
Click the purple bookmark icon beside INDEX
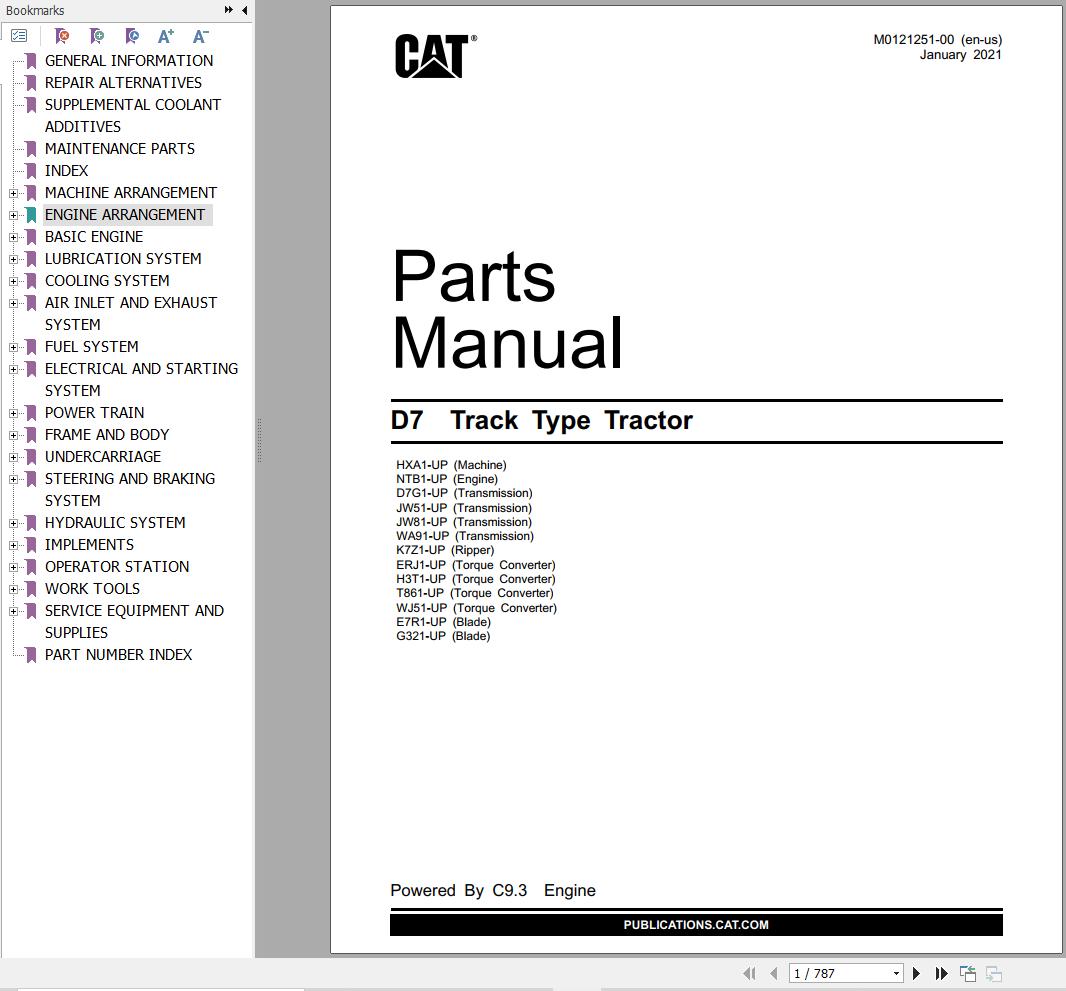(x=31, y=171)
